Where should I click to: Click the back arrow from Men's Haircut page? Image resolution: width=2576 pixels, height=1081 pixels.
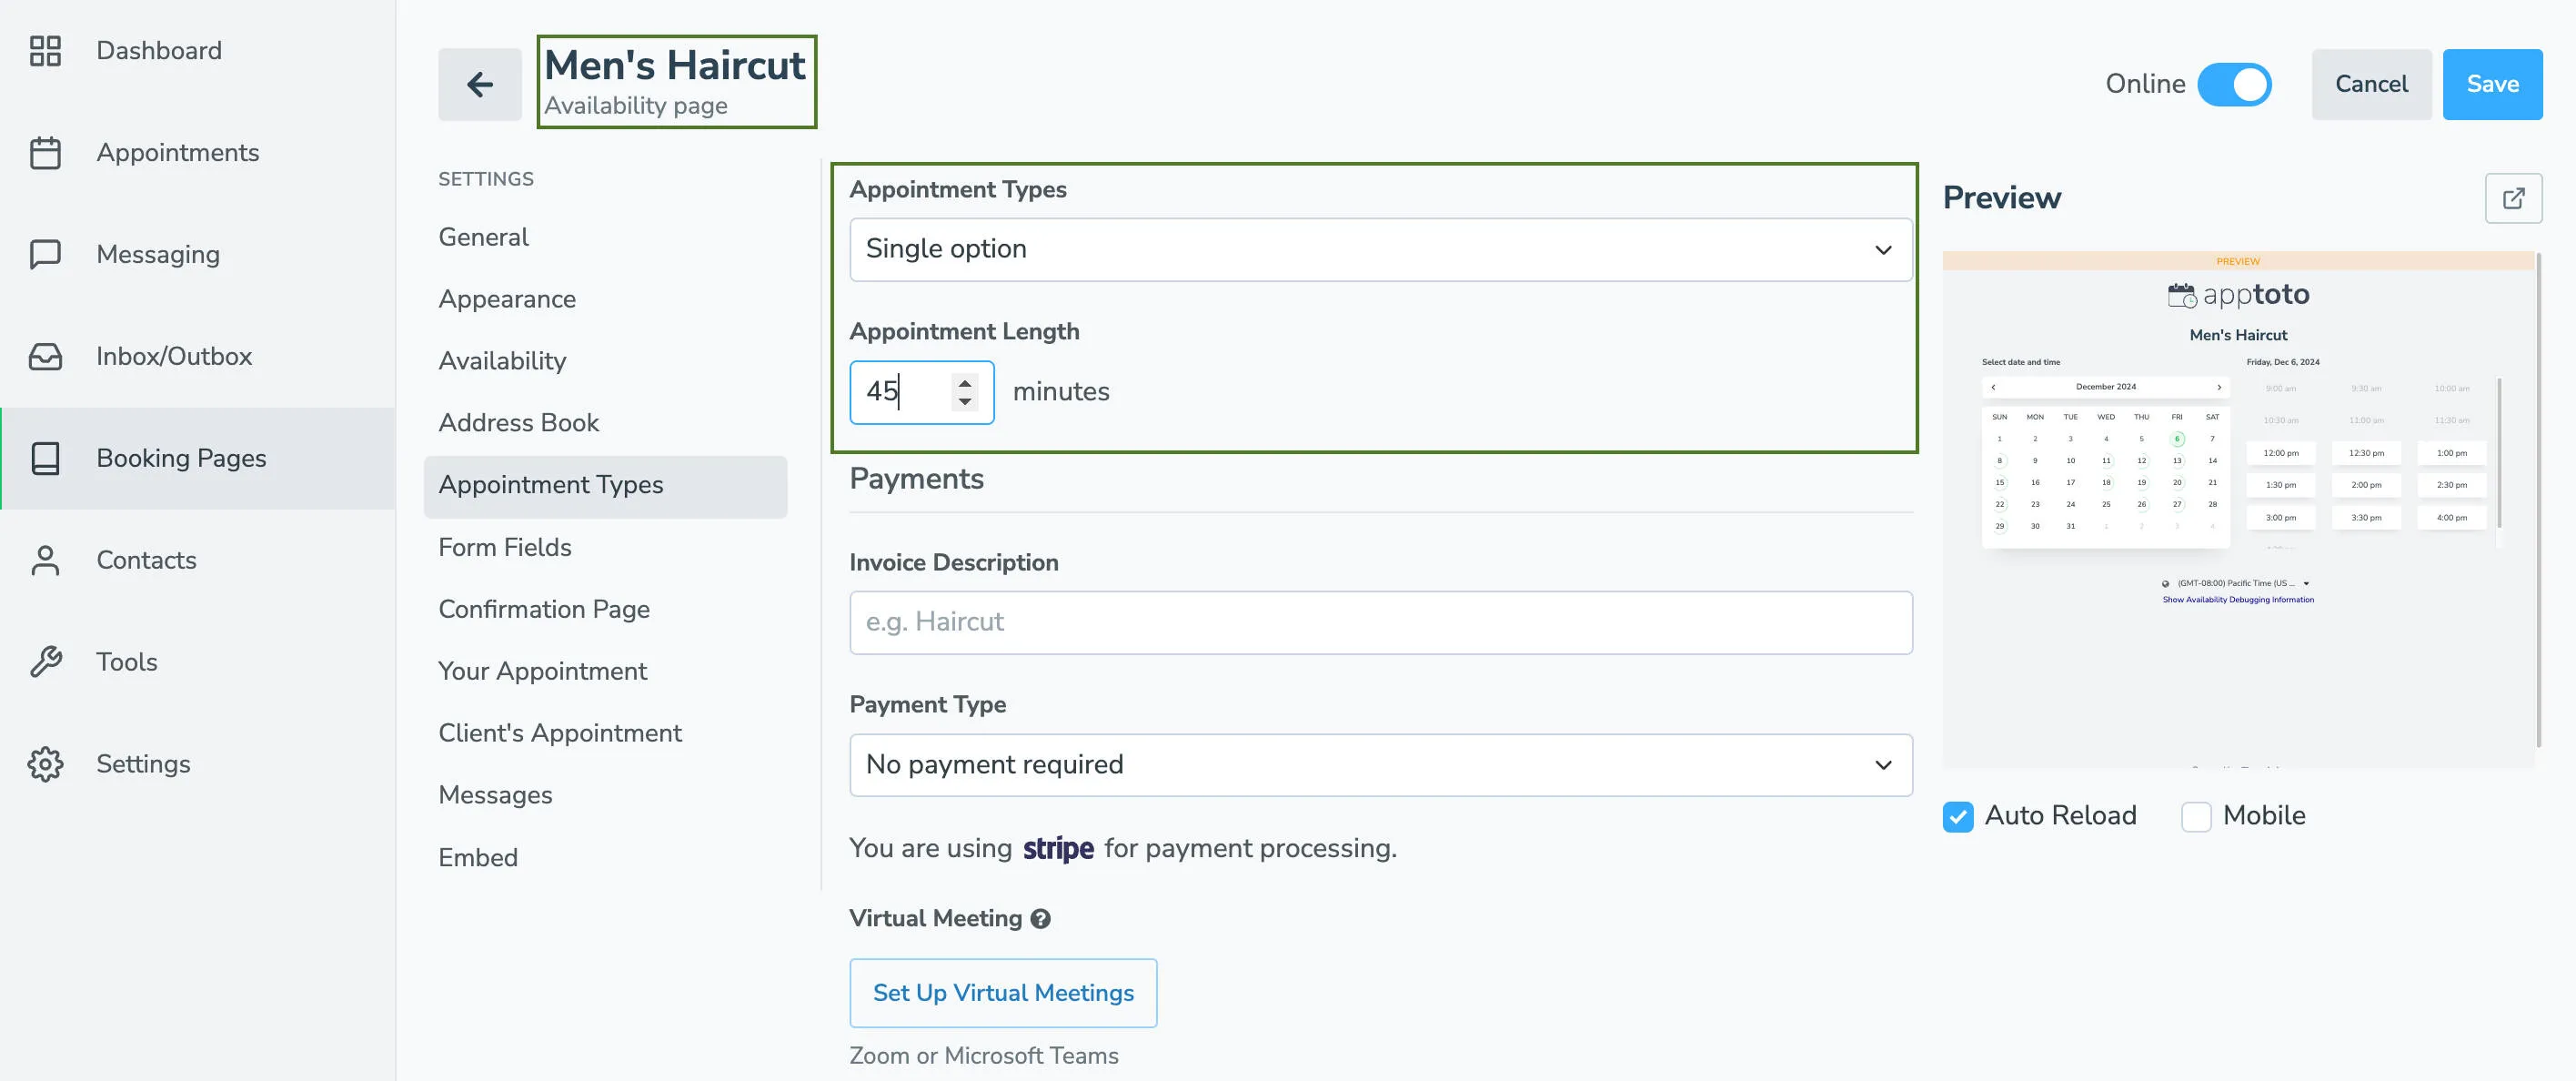480,84
